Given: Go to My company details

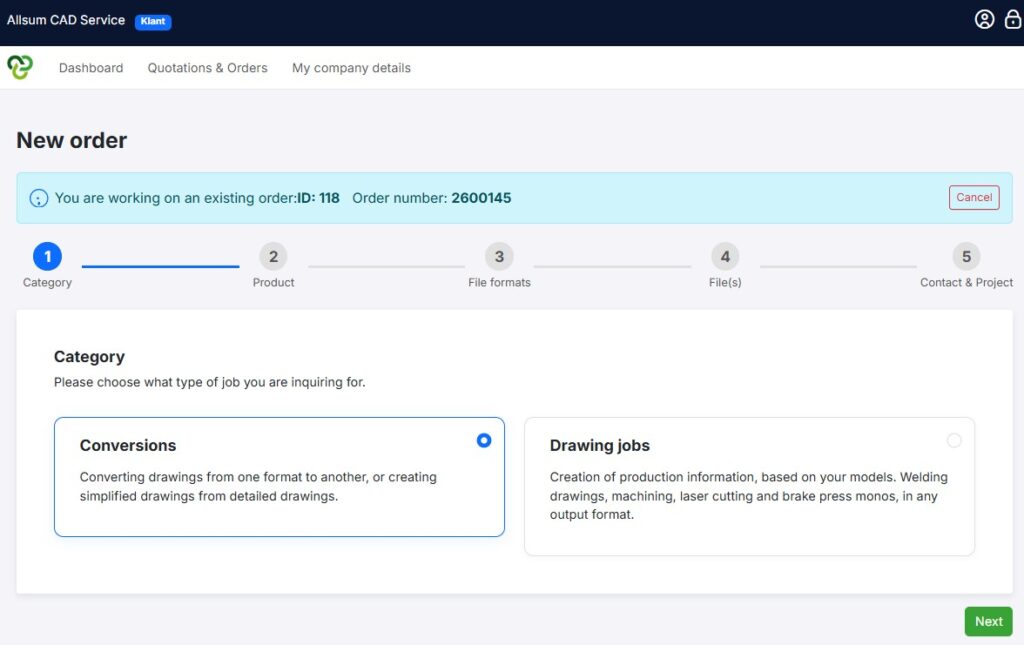Looking at the screenshot, I should [351, 68].
